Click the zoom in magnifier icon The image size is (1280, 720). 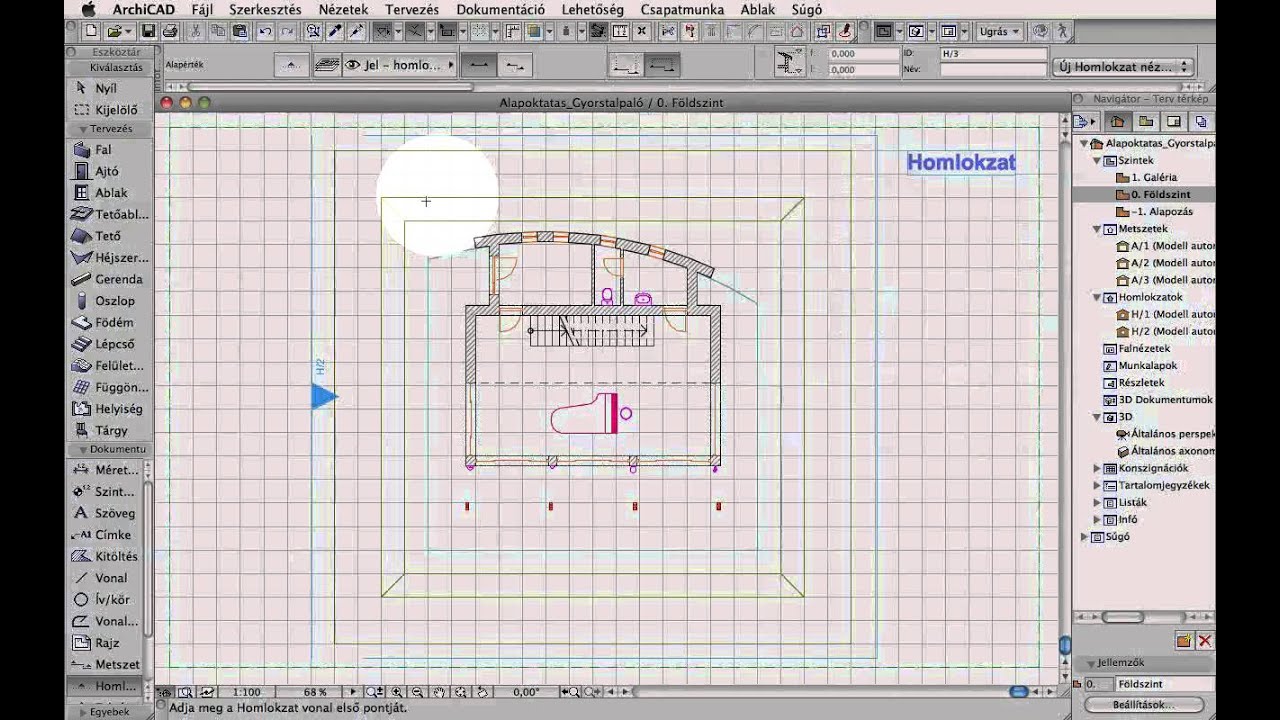398,691
